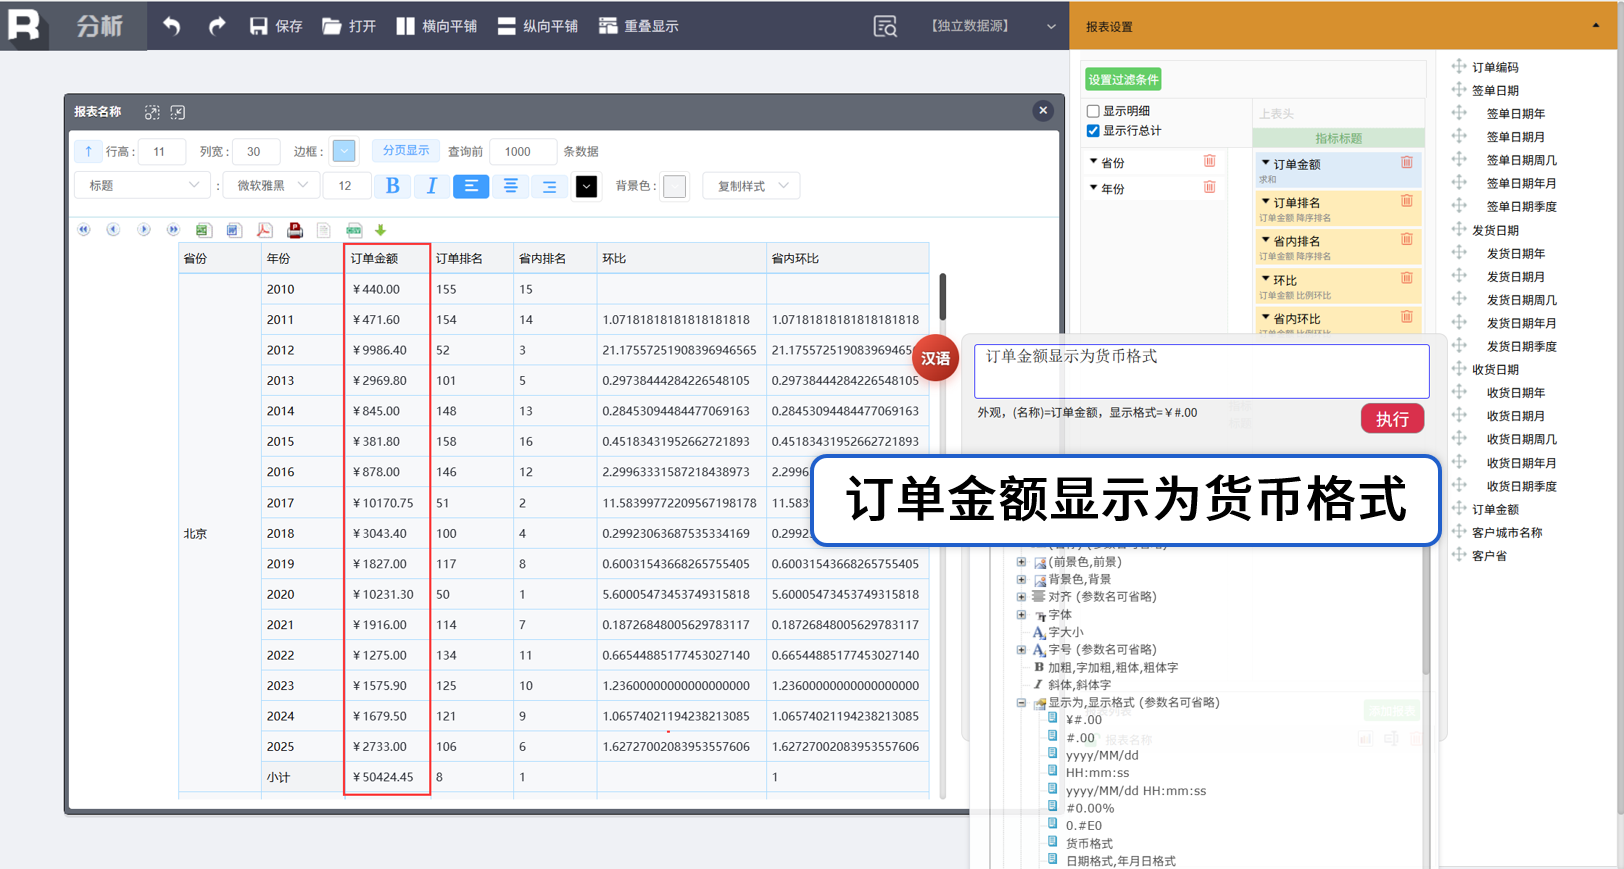The width and height of the screenshot is (1624, 869).
Task: Delete the 订单排名 indicator
Action: tap(1406, 202)
